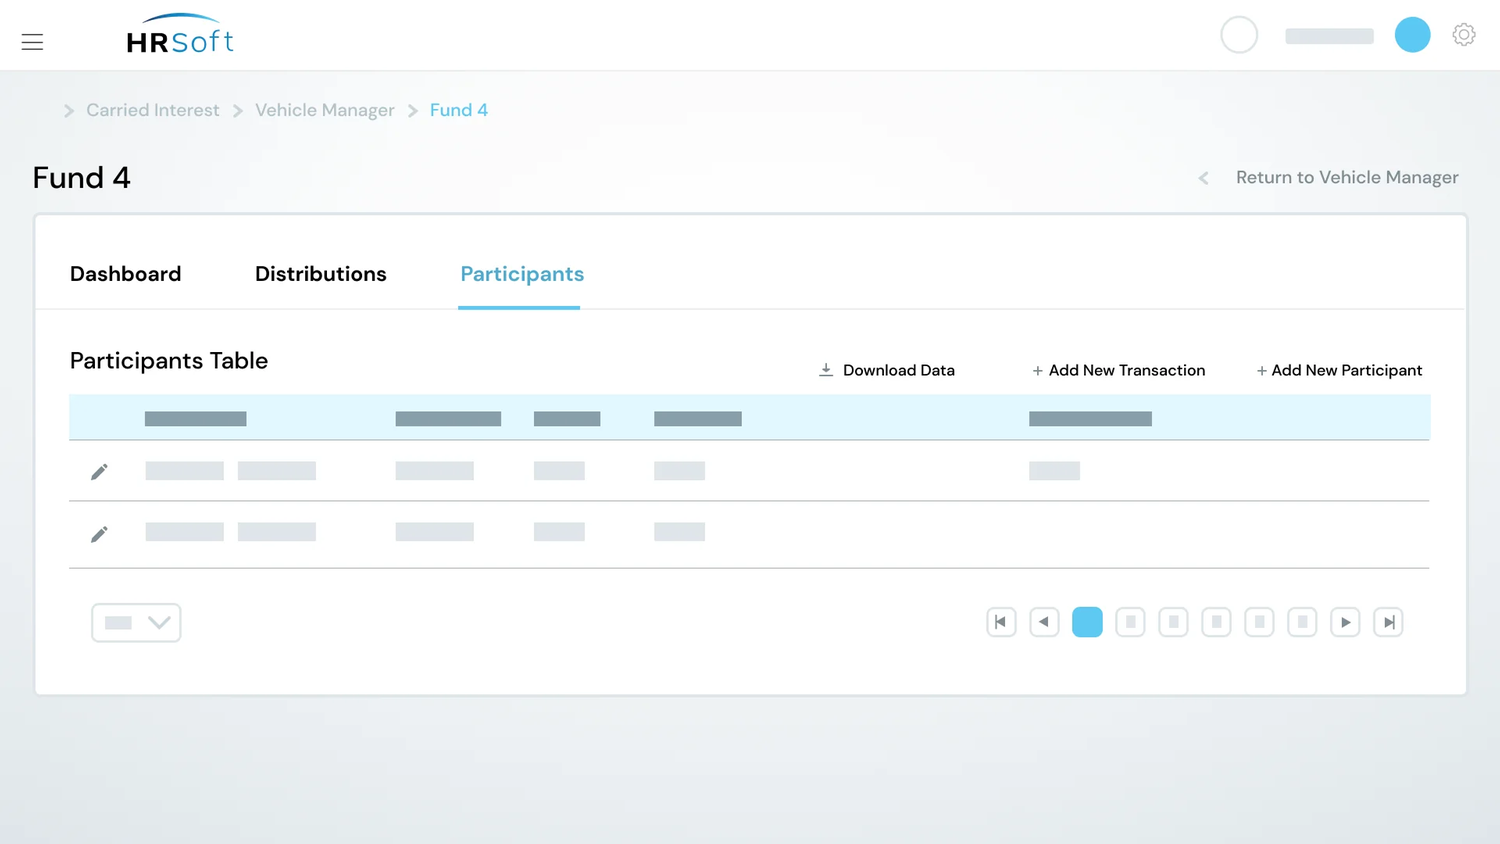Jump to first page of table
The image size is (1500, 844).
1001,622
